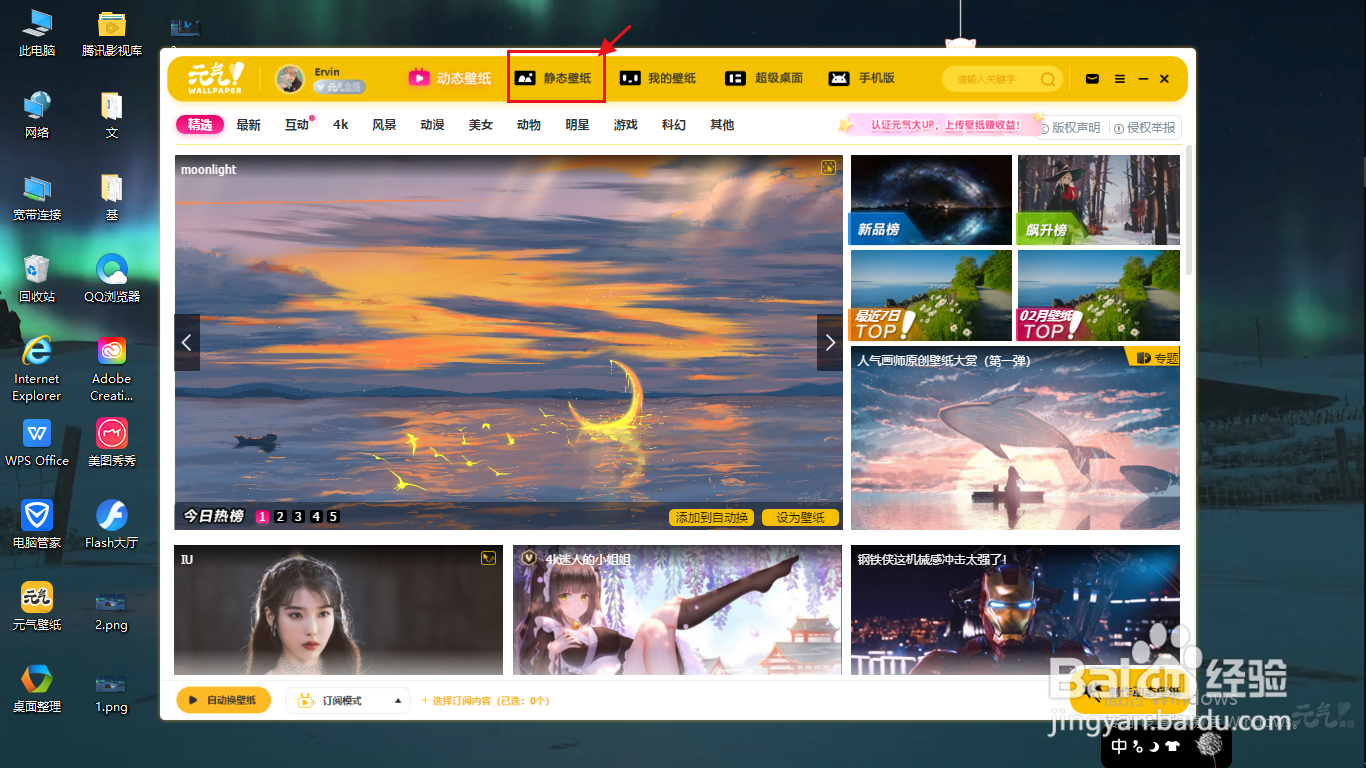
Task: Select the 互动 interactive category
Action: coord(297,125)
